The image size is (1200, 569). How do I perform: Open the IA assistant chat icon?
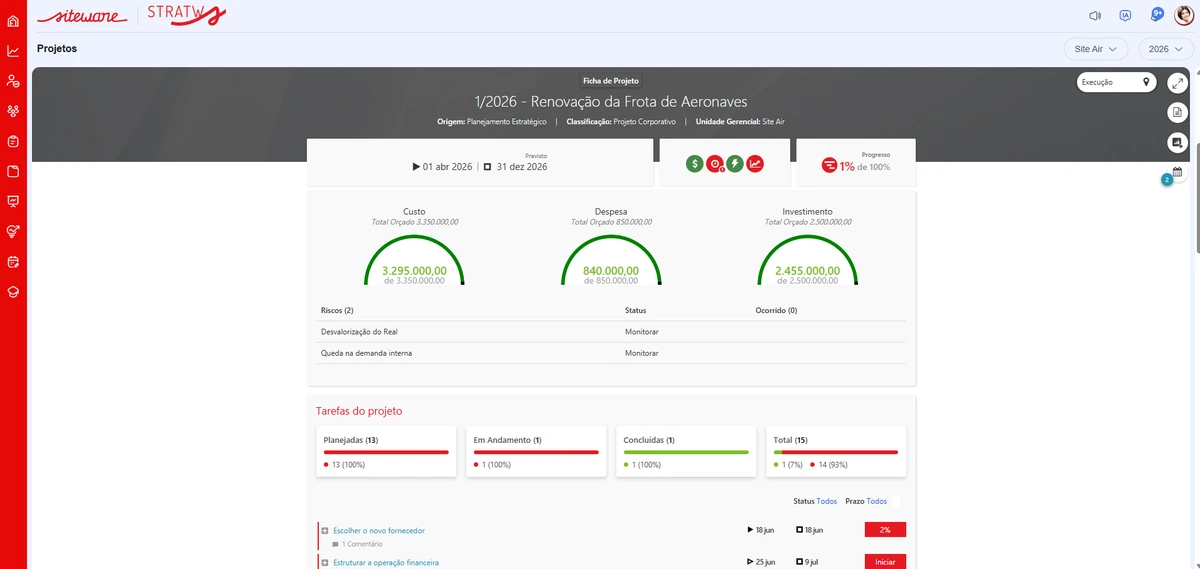(1125, 15)
